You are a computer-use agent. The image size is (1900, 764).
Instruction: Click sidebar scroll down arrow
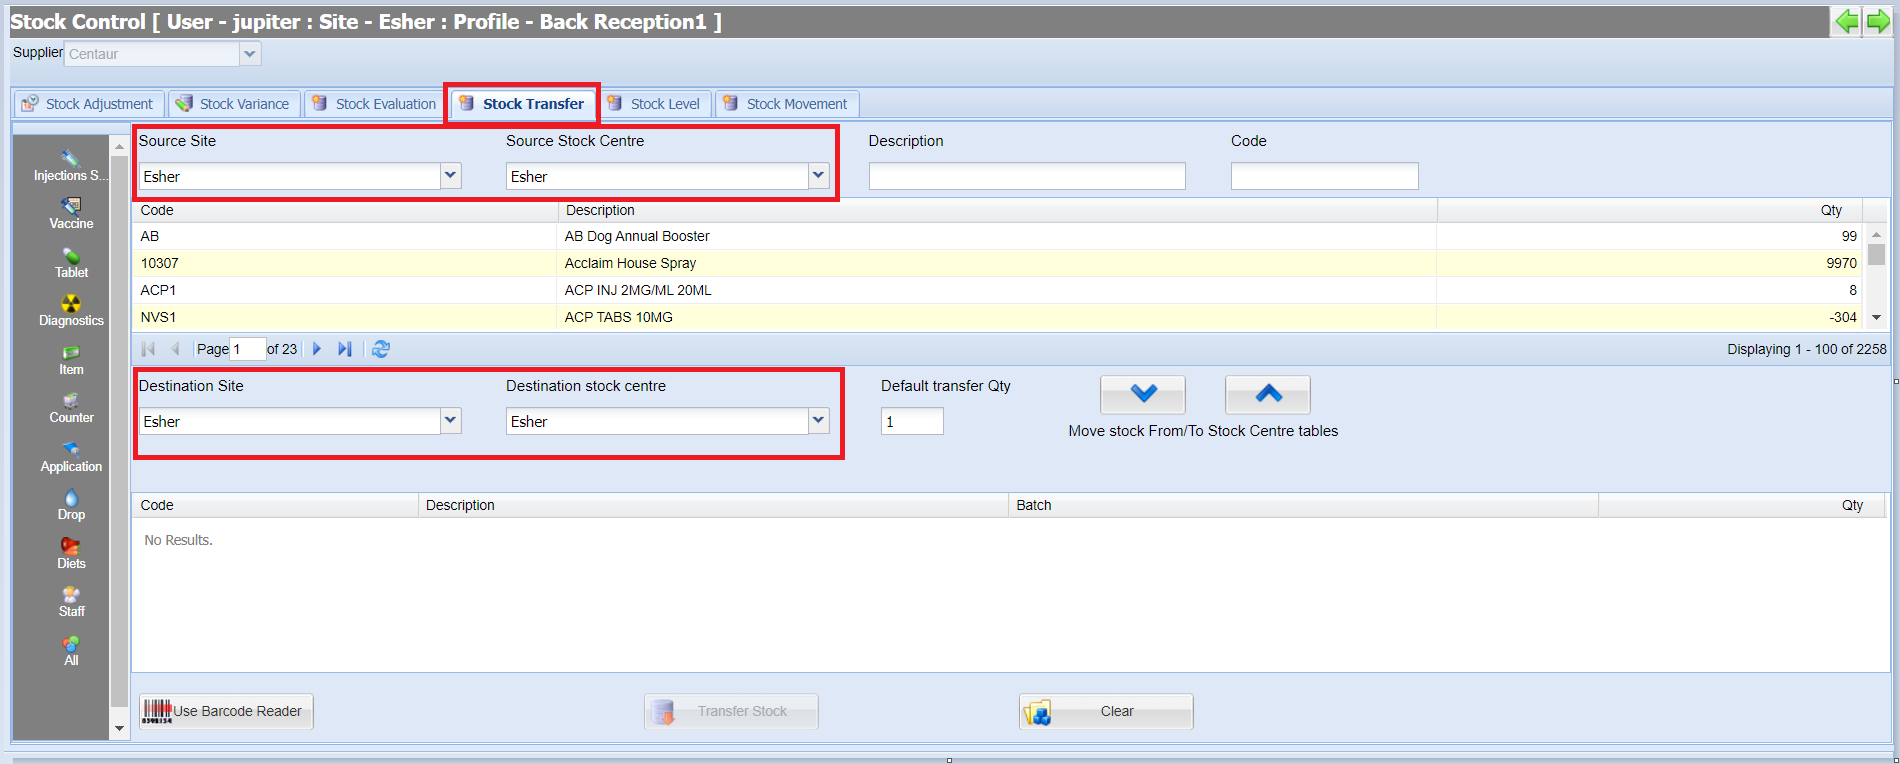click(x=119, y=728)
